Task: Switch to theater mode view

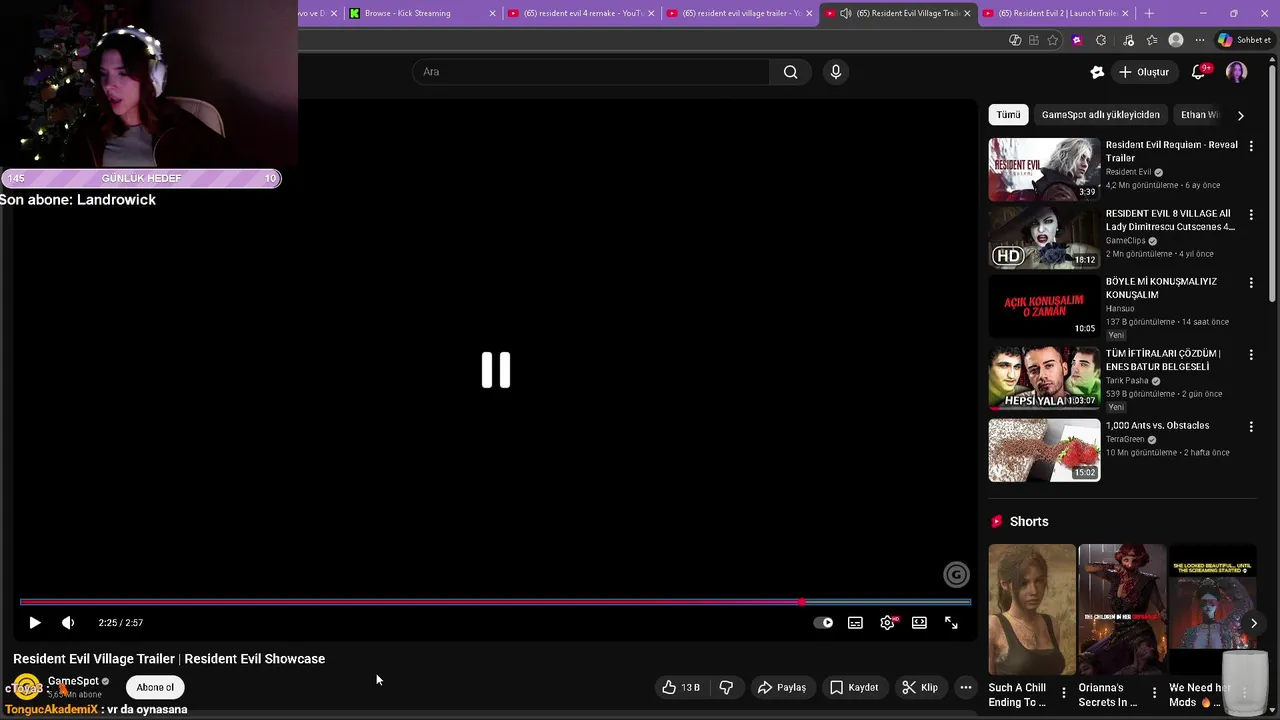Action: click(919, 622)
